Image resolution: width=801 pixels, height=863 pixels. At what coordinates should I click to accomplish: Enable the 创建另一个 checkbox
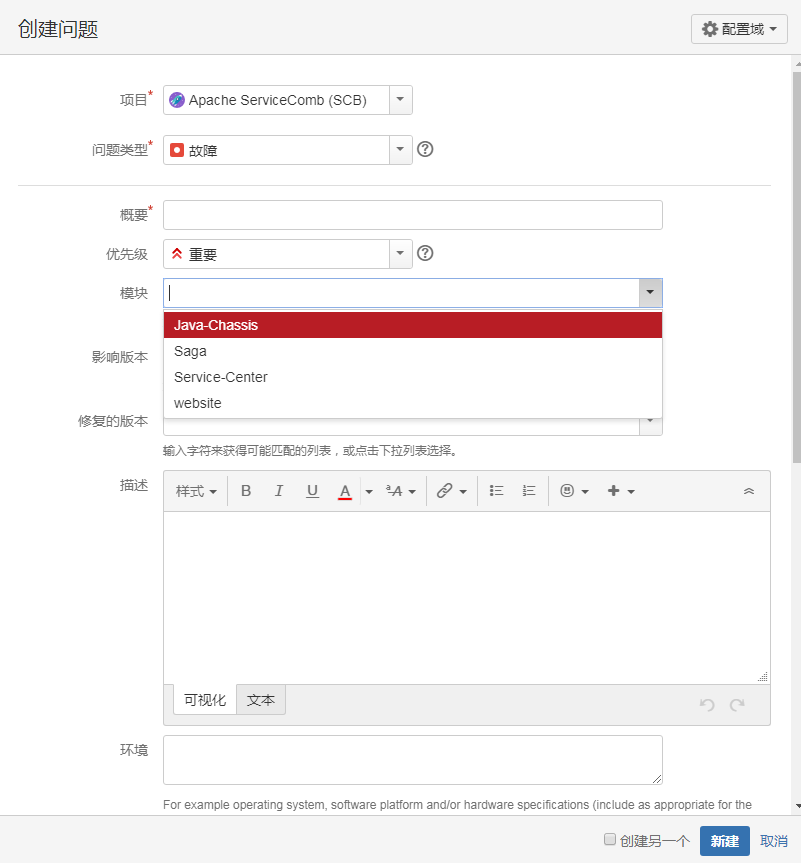610,840
